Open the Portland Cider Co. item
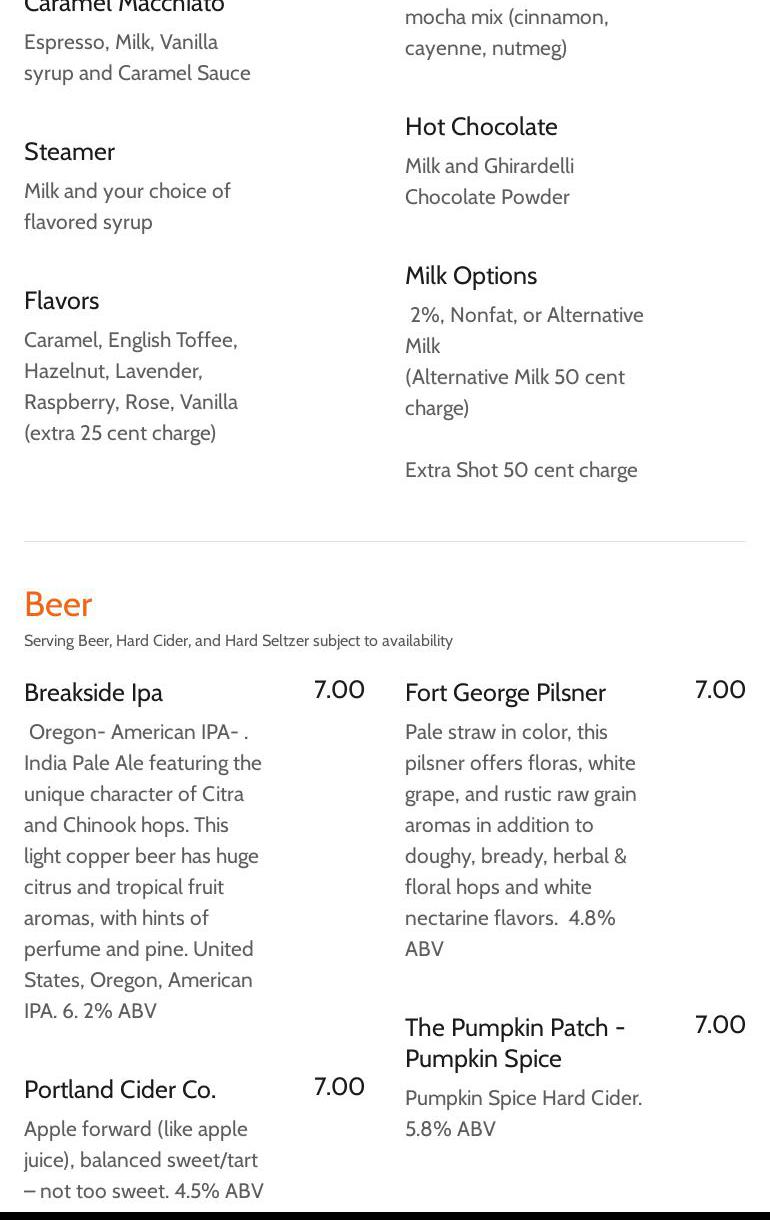This screenshot has width=770, height=1220. point(120,1090)
